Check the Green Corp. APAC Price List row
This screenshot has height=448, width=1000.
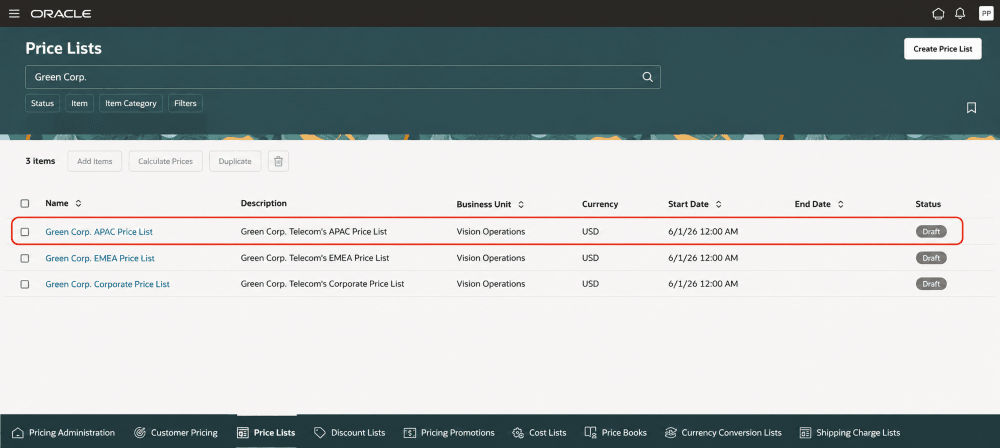tap(25, 232)
